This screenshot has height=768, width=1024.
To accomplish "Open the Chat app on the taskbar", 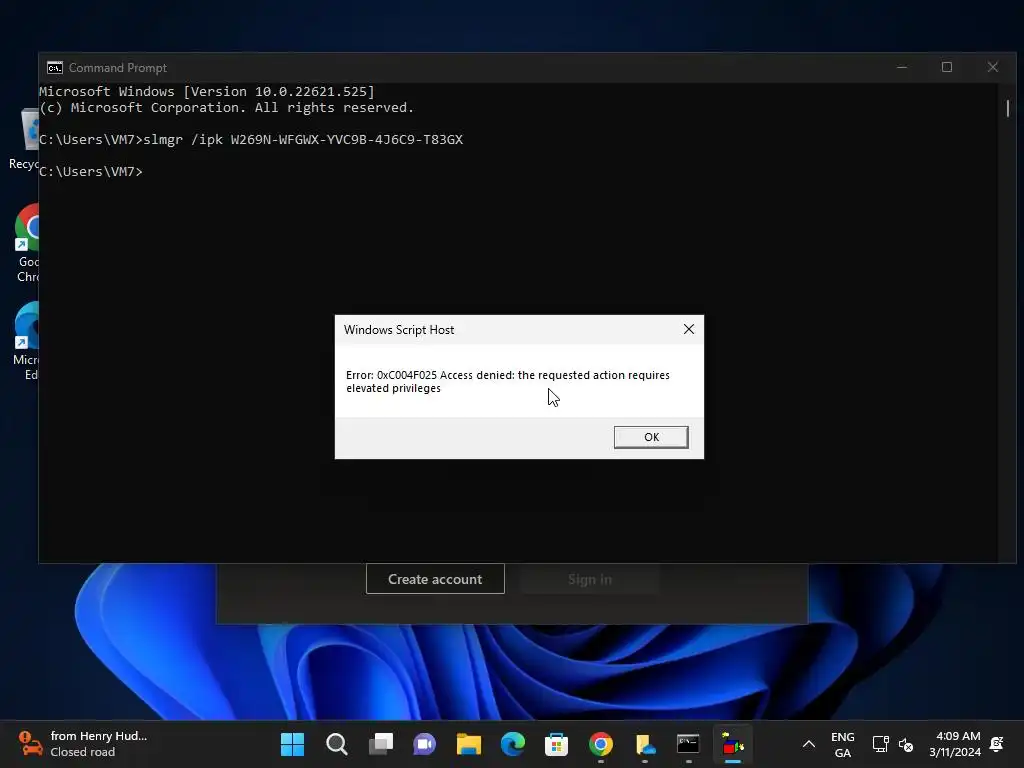I will [424, 744].
